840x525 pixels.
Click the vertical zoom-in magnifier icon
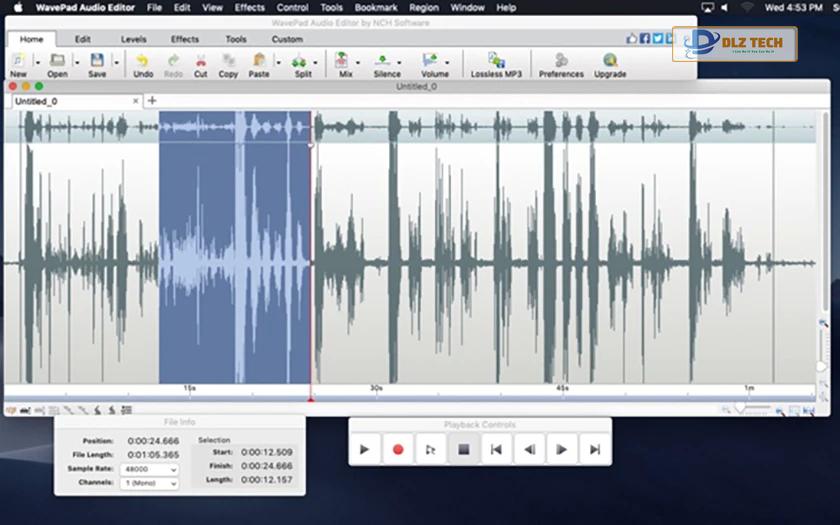click(823, 323)
